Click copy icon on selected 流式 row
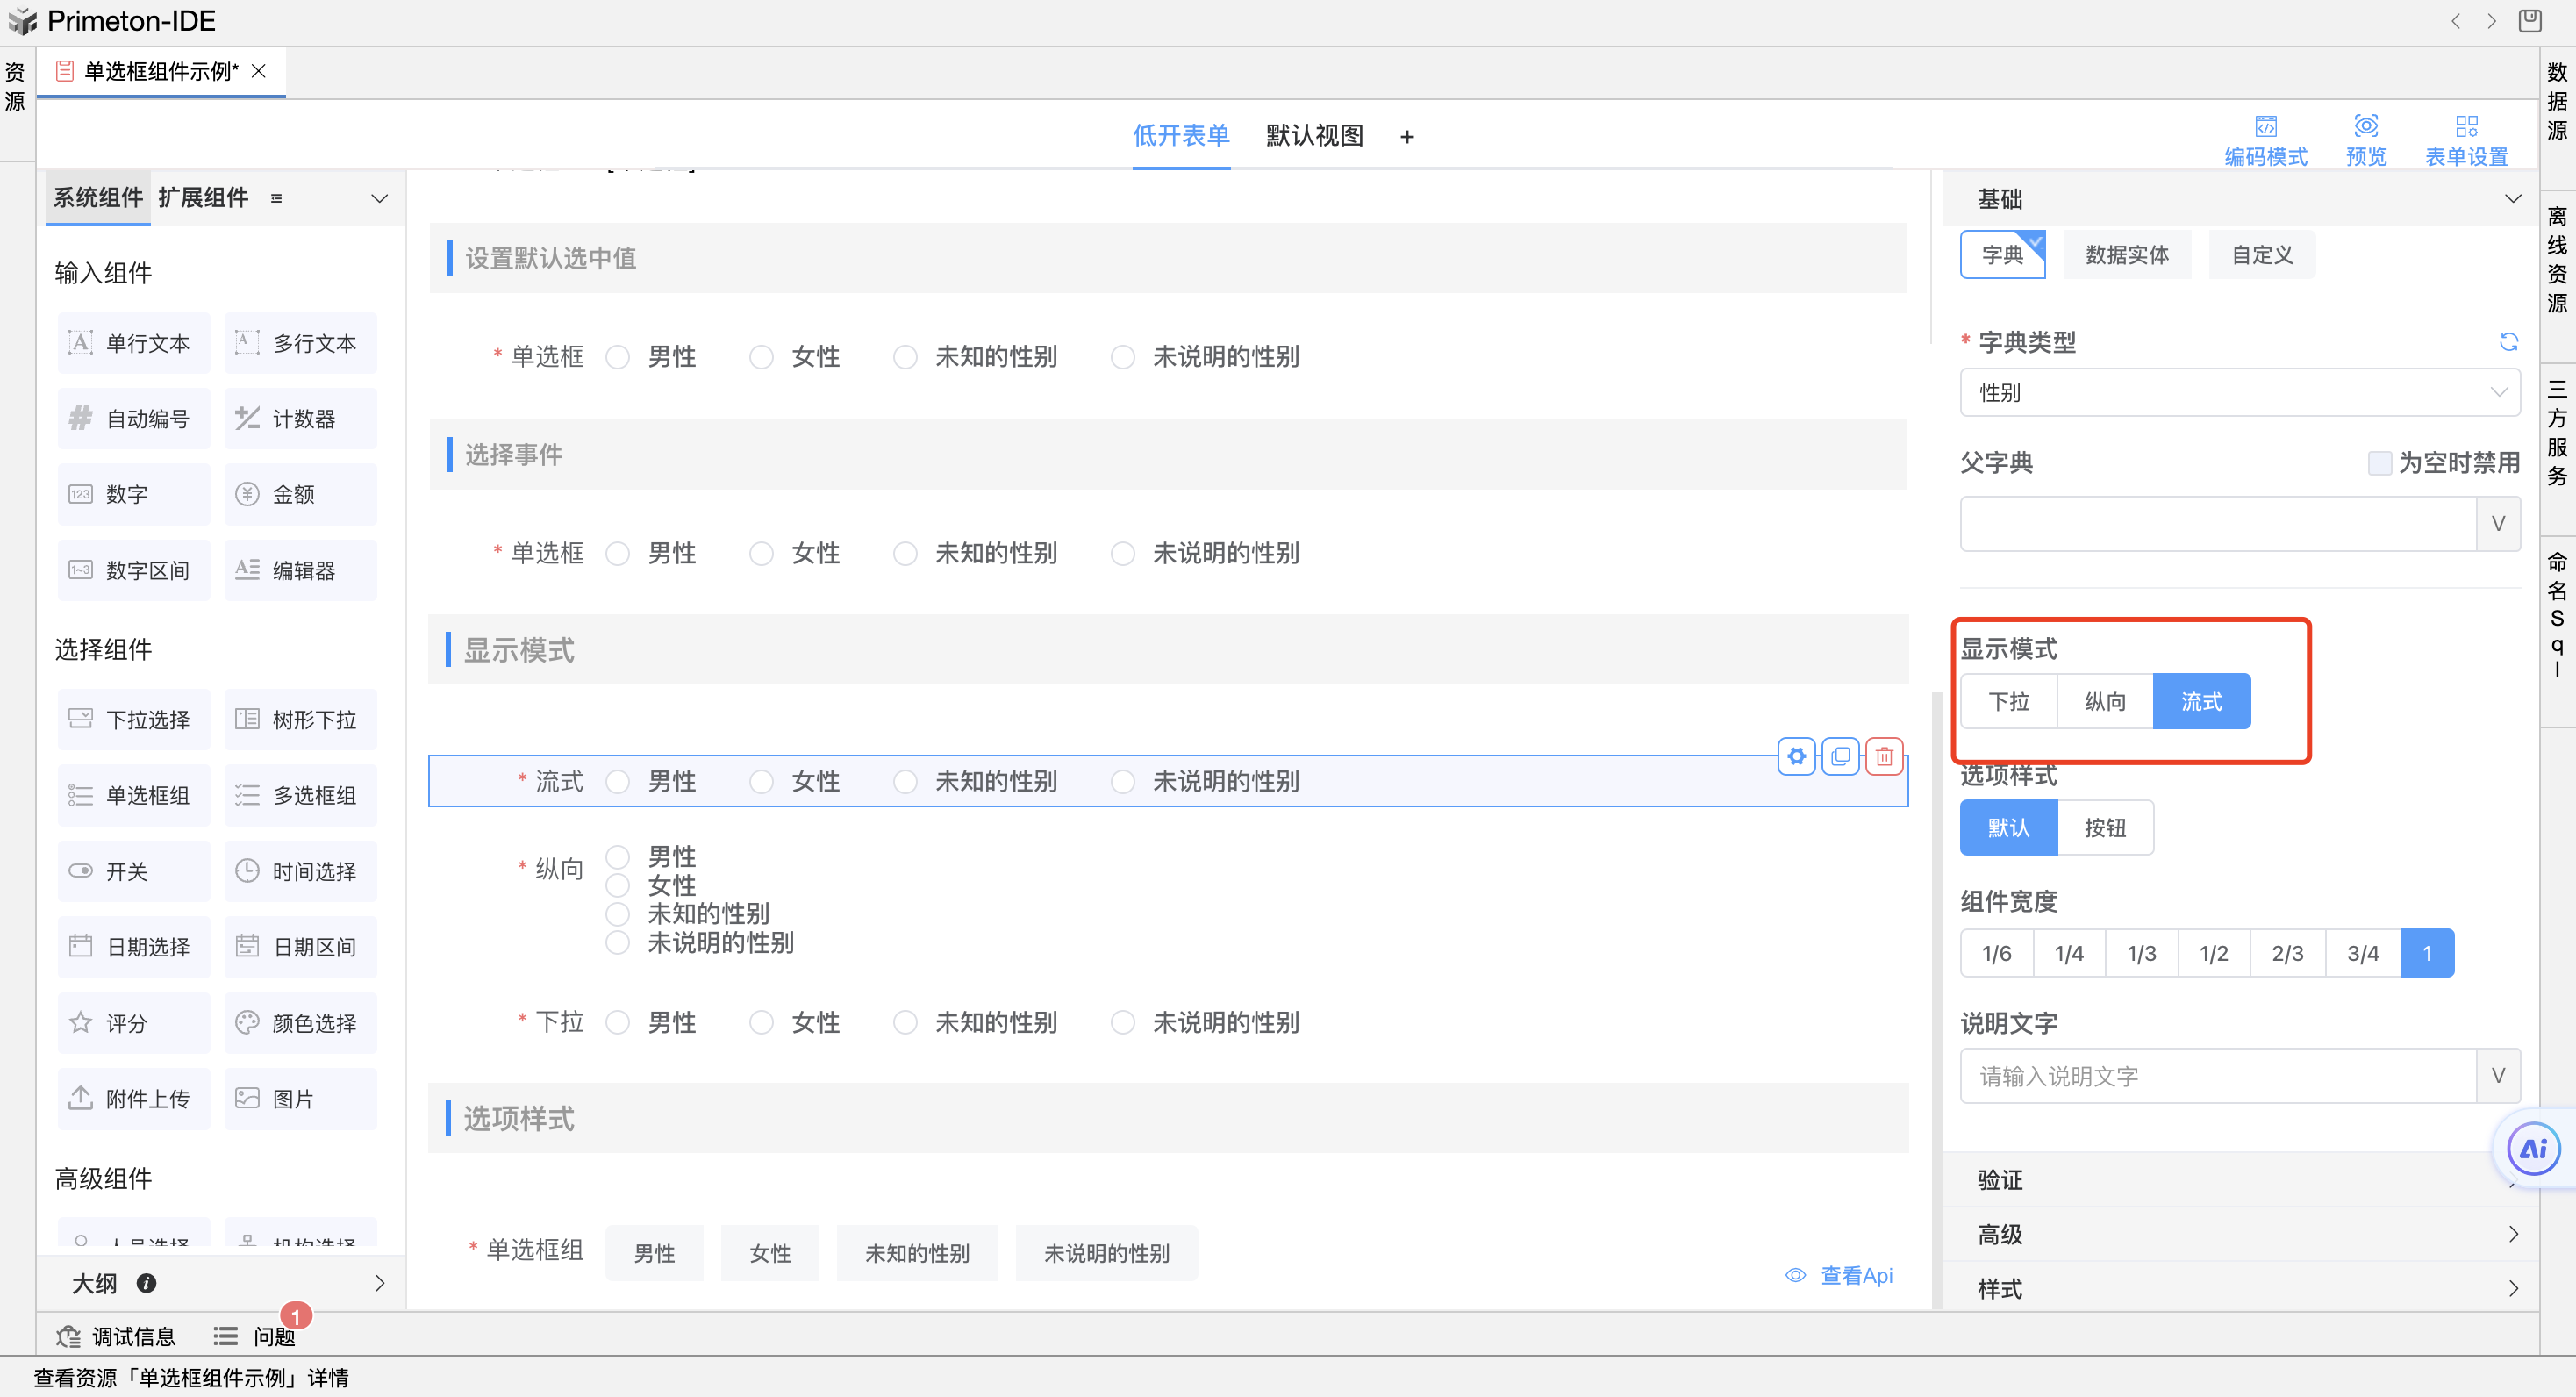Image resolution: width=2576 pixels, height=1397 pixels. 1840,756
